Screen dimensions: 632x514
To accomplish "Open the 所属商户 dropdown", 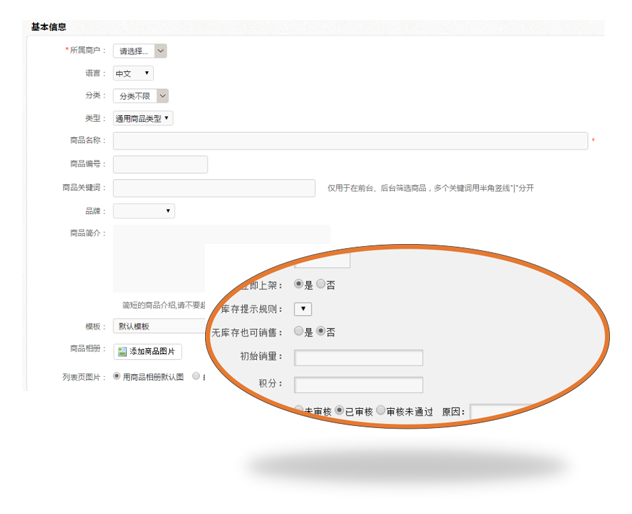I will point(140,51).
